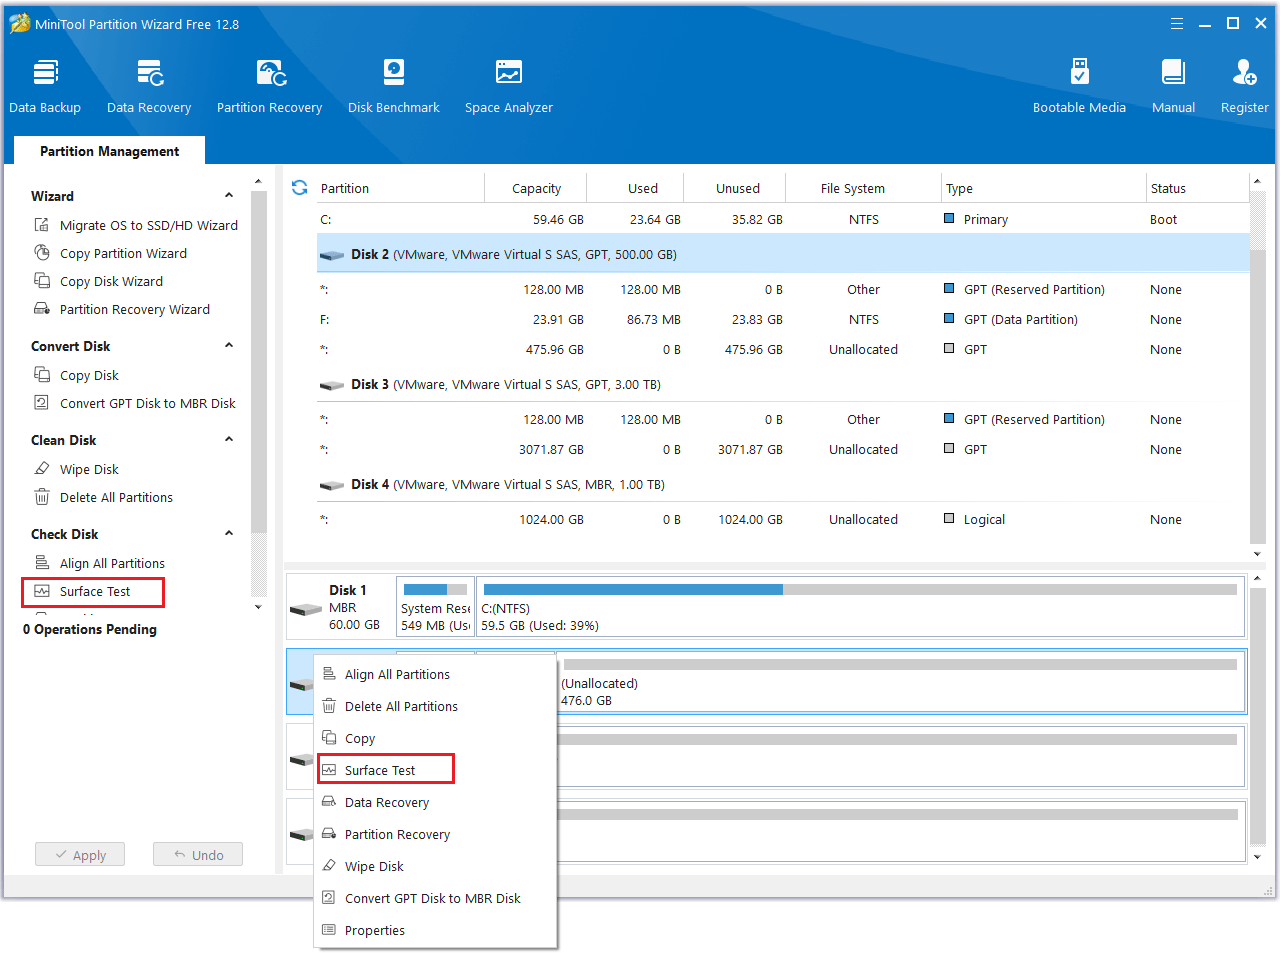The height and width of the screenshot is (953, 1284).
Task: Sort by the File System column header
Action: (864, 188)
